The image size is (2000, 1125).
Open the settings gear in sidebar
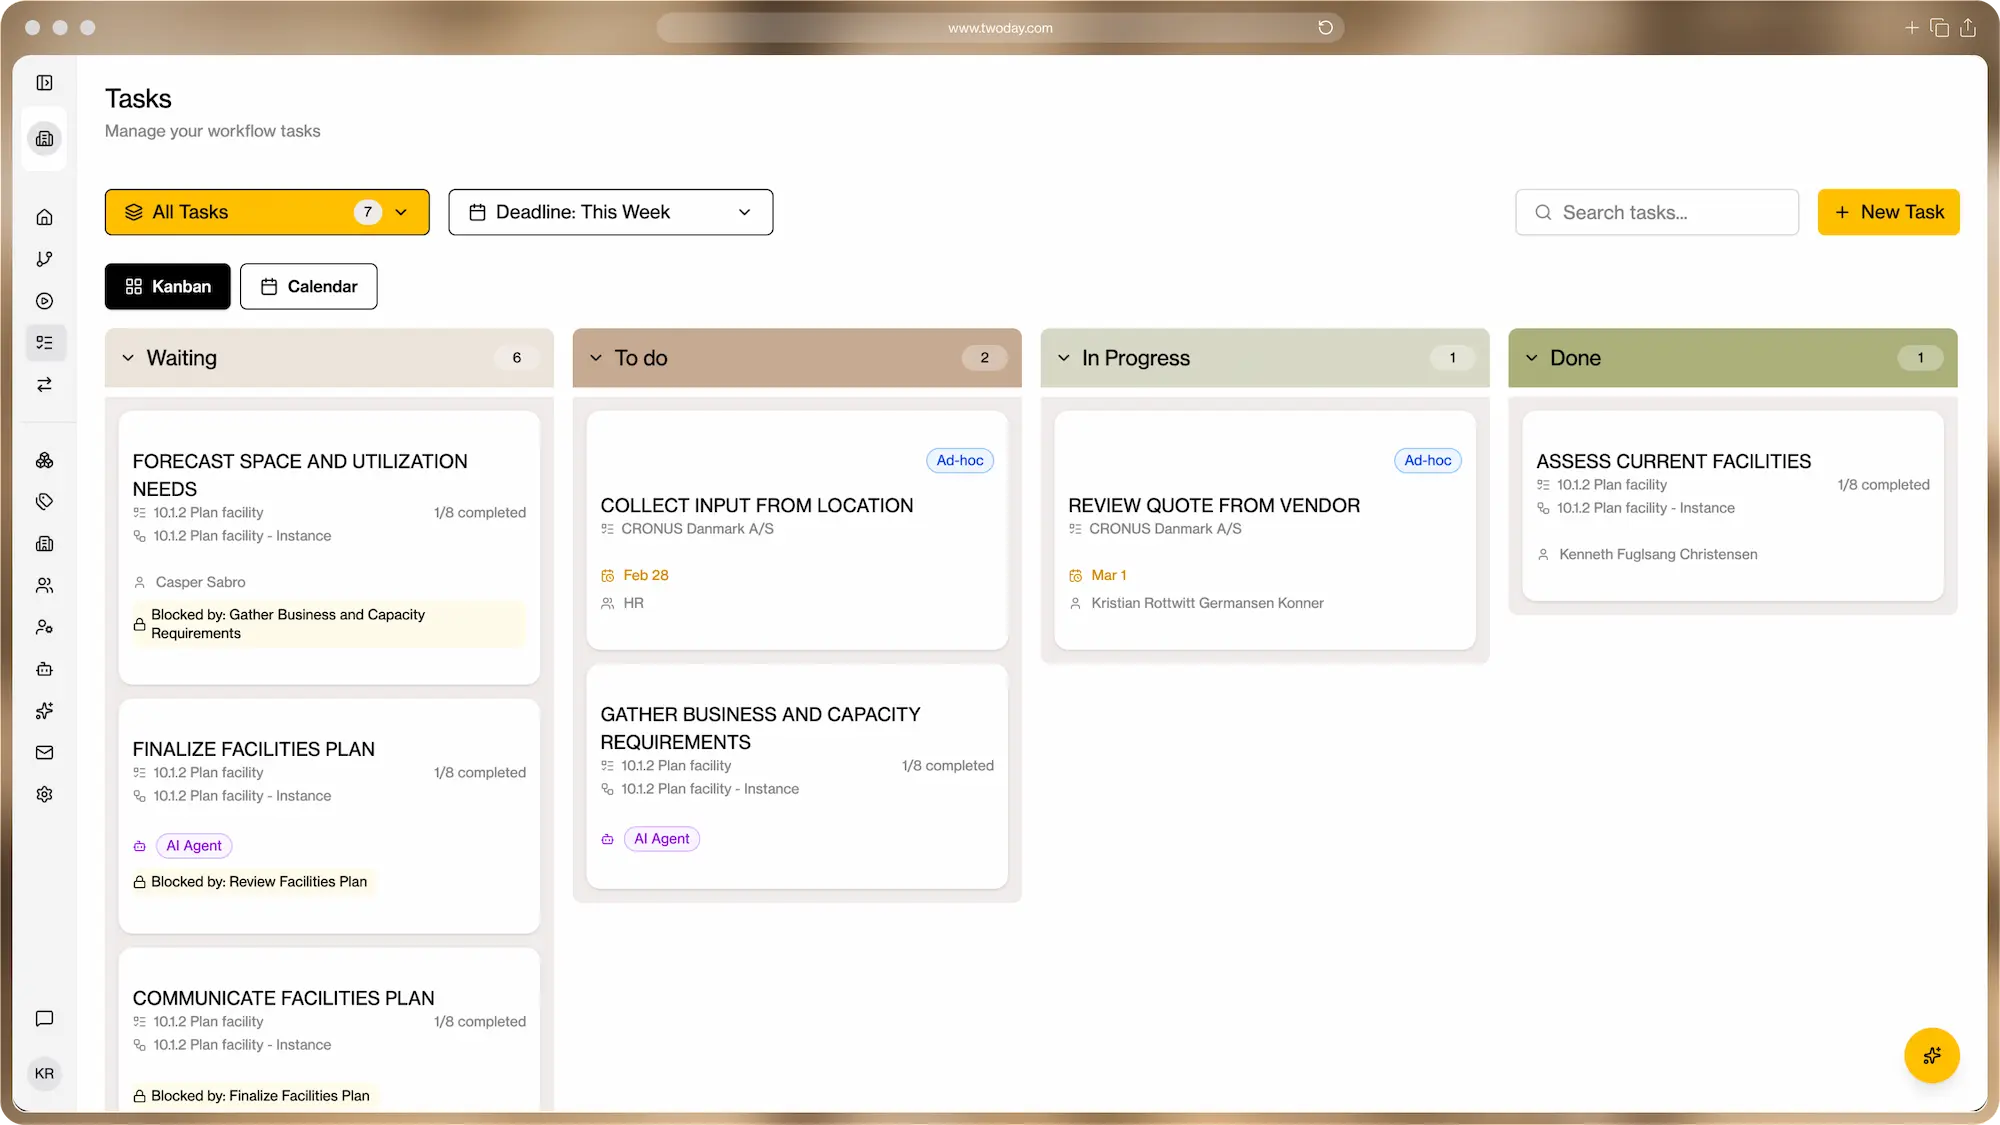tap(44, 795)
